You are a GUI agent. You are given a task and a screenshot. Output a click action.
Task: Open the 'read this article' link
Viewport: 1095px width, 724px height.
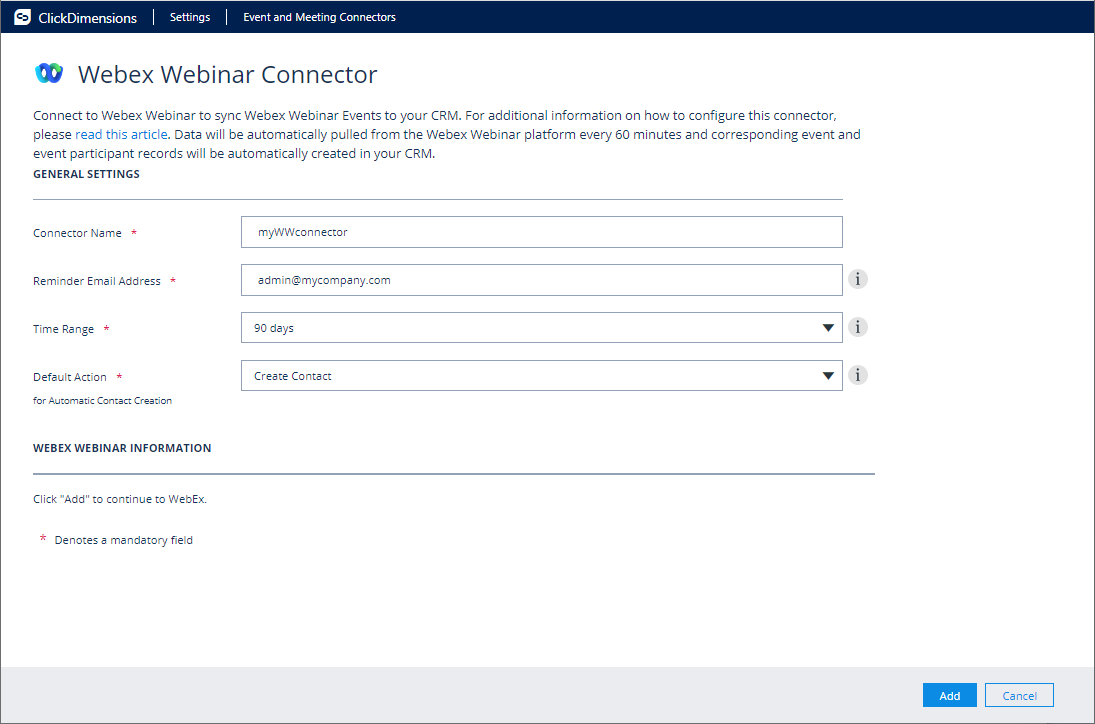coord(122,134)
